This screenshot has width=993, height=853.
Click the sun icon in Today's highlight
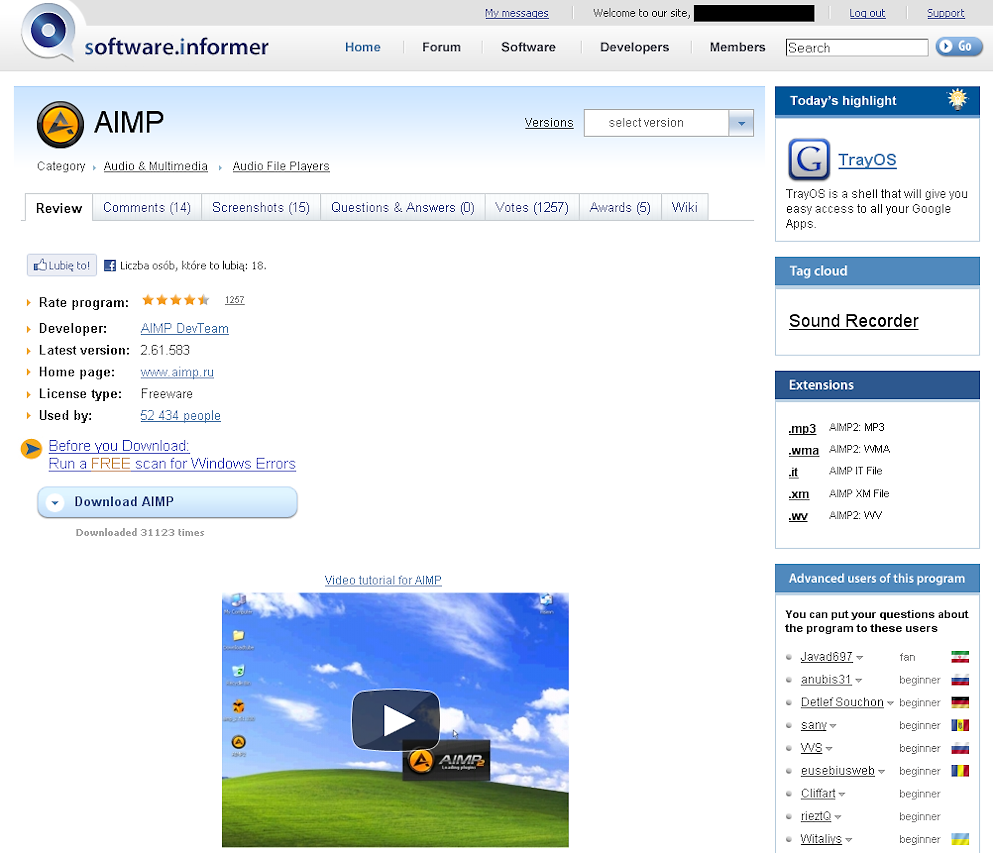[957, 99]
